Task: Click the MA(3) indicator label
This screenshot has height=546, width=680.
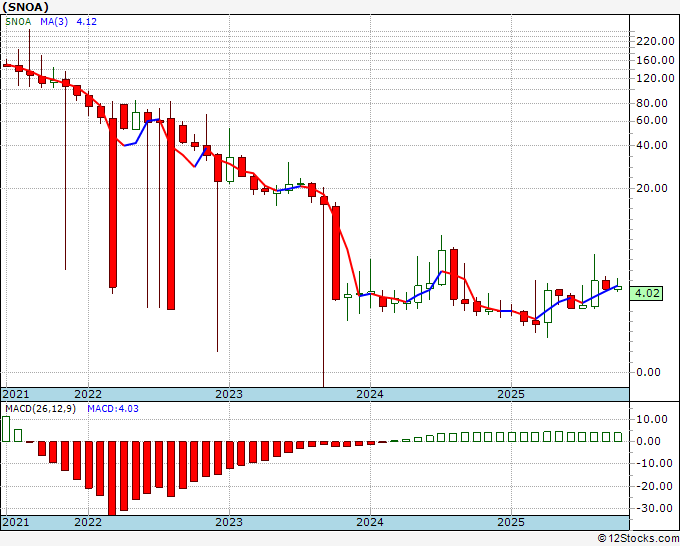Action: pos(54,22)
